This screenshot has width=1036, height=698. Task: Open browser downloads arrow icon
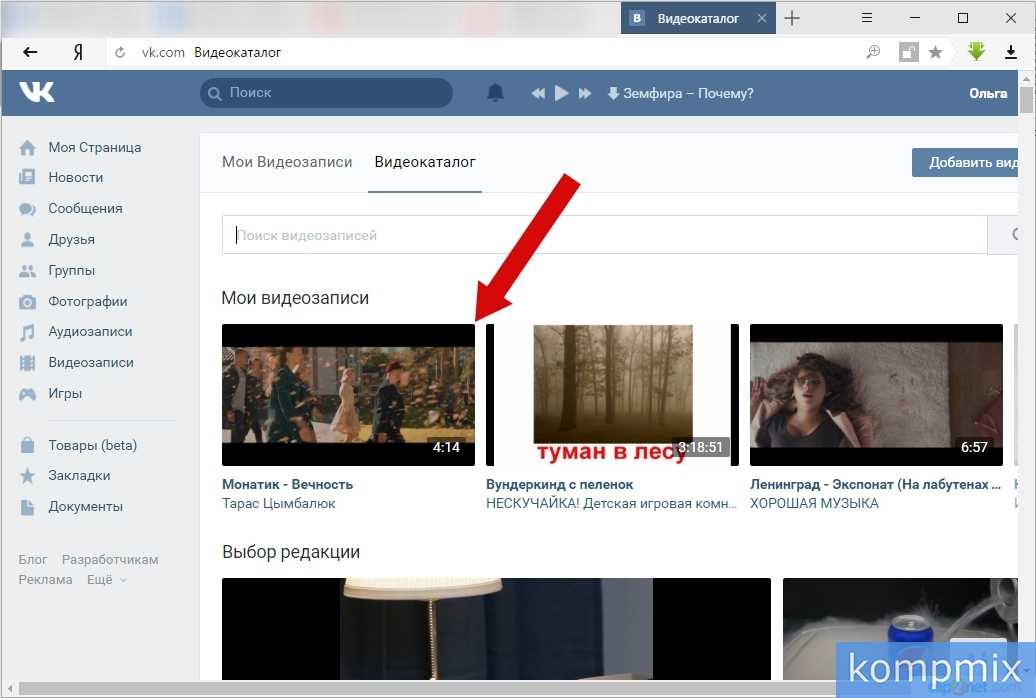(x=1010, y=52)
